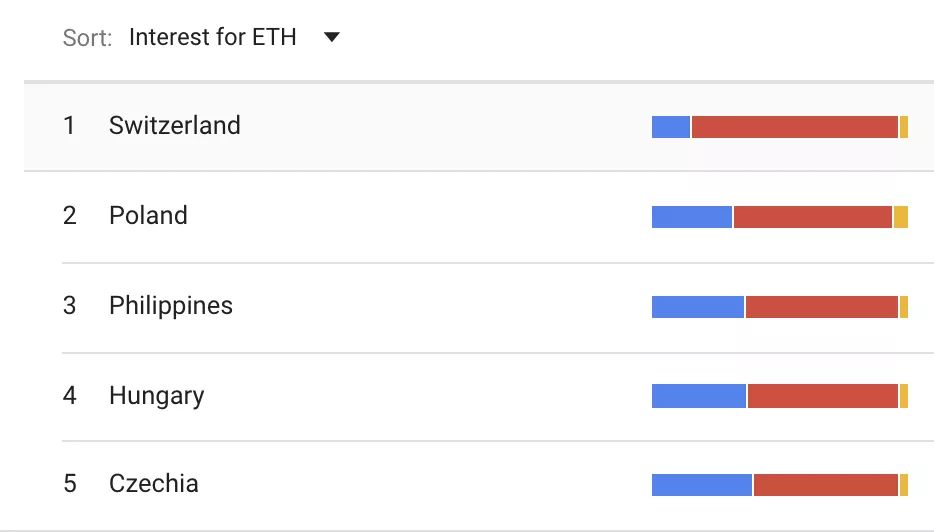
Task: Click Switzerland's yellow bar segment
Action: point(904,127)
